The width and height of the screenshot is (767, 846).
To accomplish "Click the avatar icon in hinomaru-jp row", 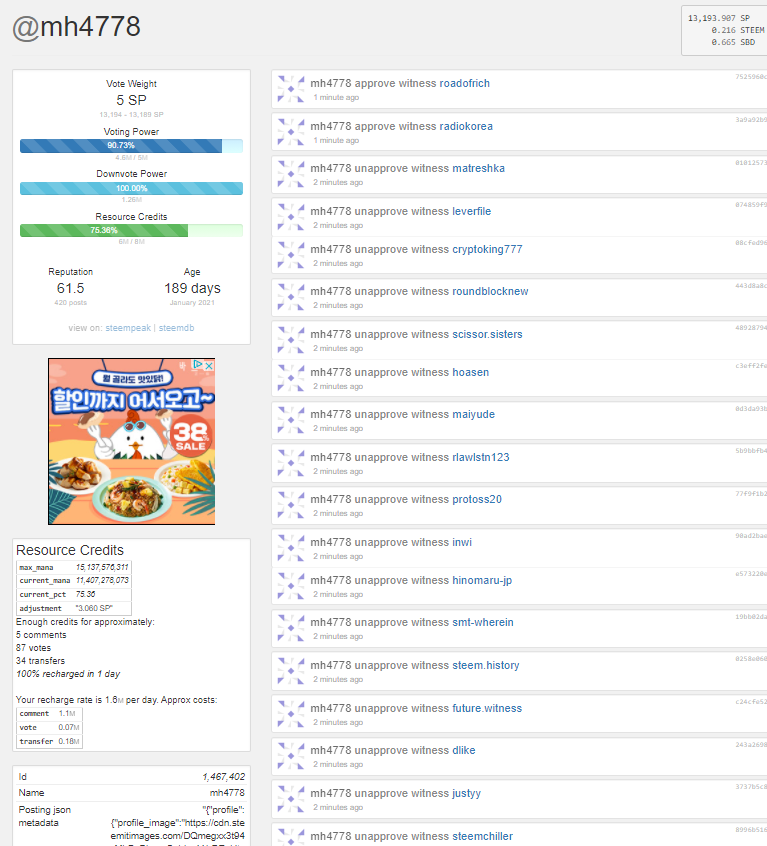I will click(x=291, y=586).
